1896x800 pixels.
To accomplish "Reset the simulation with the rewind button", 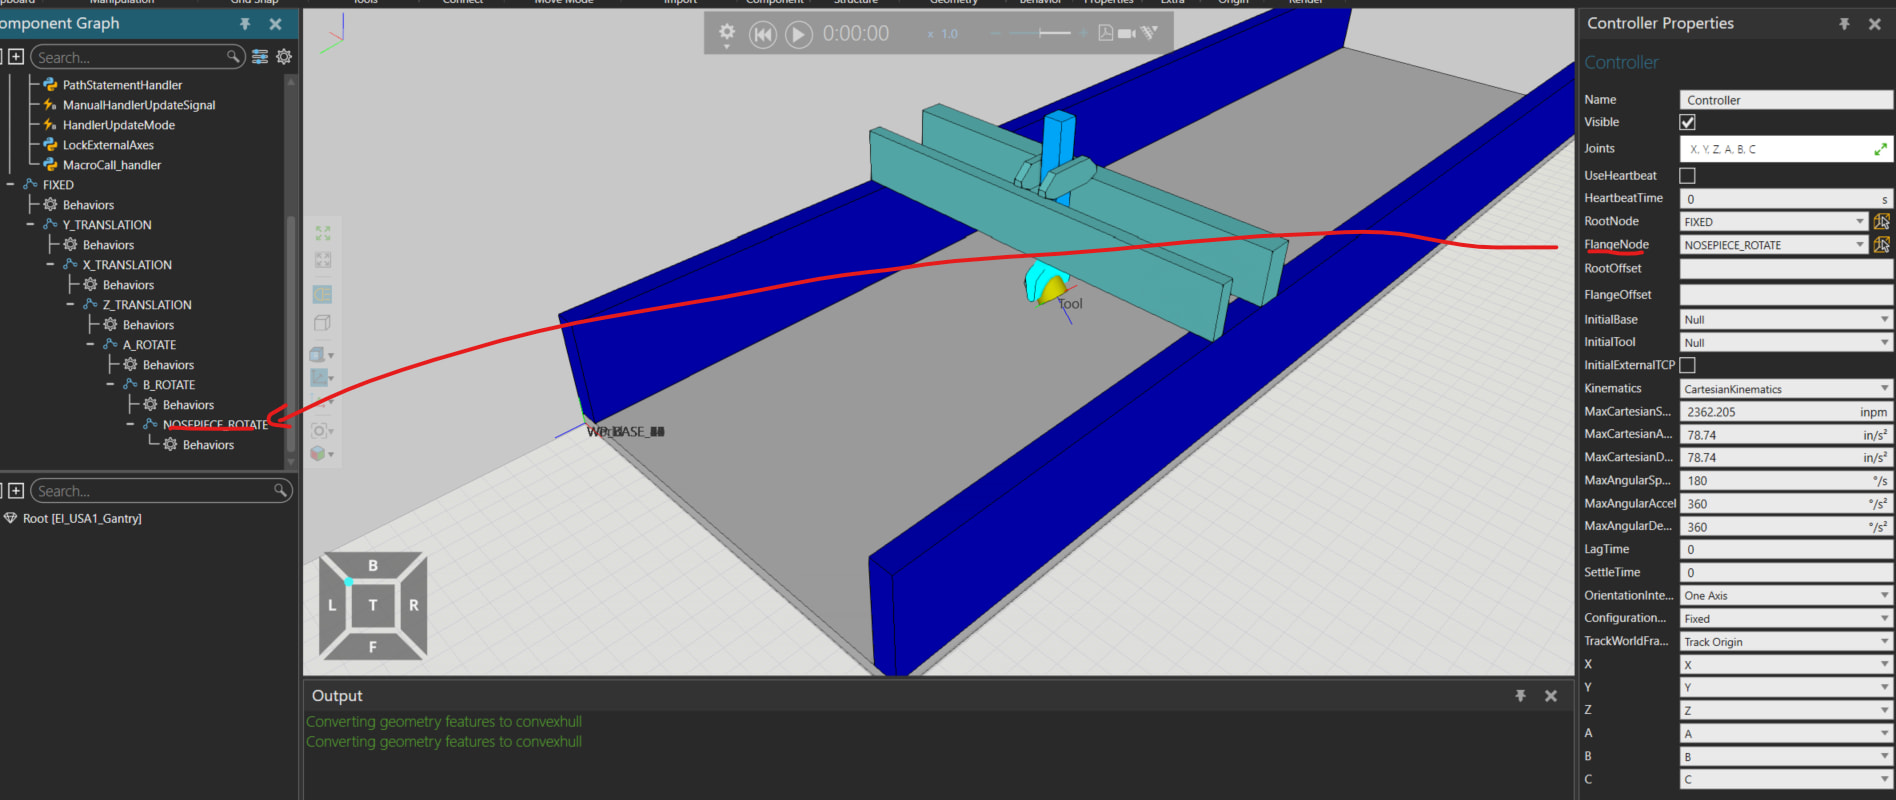I will (763, 35).
